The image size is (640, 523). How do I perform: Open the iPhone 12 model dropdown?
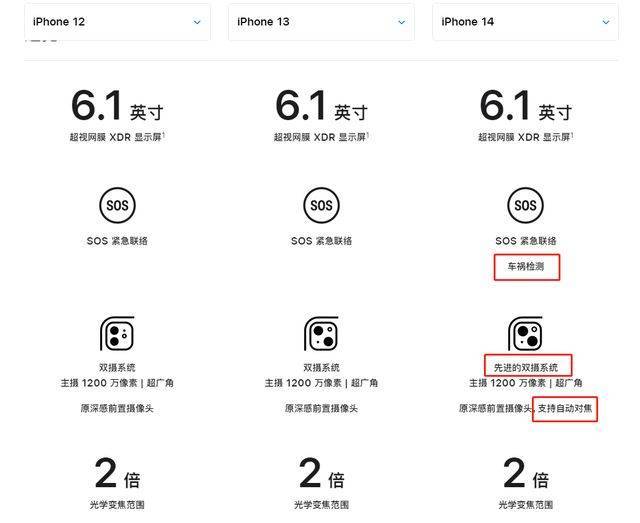pyautogui.click(x=117, y=22)
